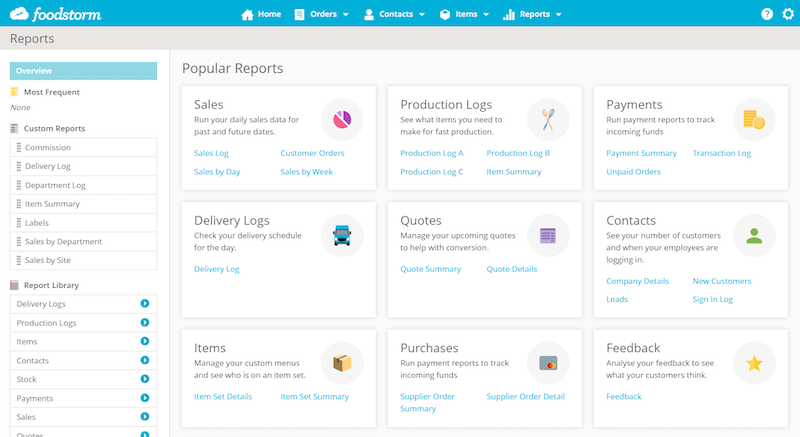This screenshot has width=800, height=437.
Task: Expand Contacts in Report Library
Action: [x=145, y=360]
